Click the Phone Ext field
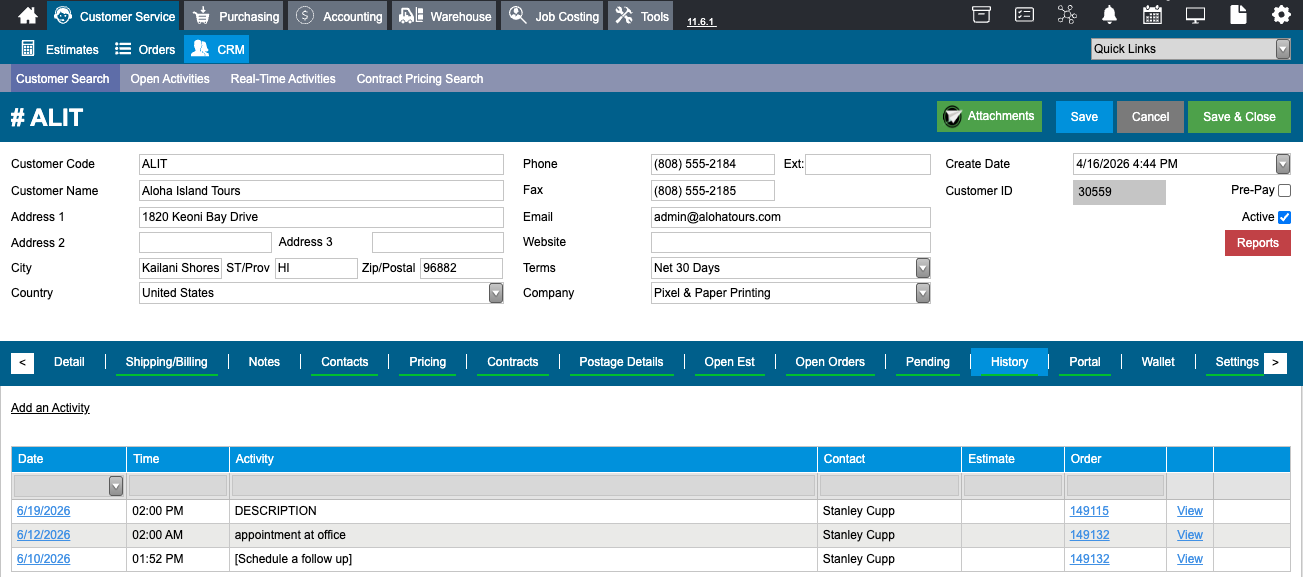The width and height of the screenshot is (1303, 577). tap(868, 164)
